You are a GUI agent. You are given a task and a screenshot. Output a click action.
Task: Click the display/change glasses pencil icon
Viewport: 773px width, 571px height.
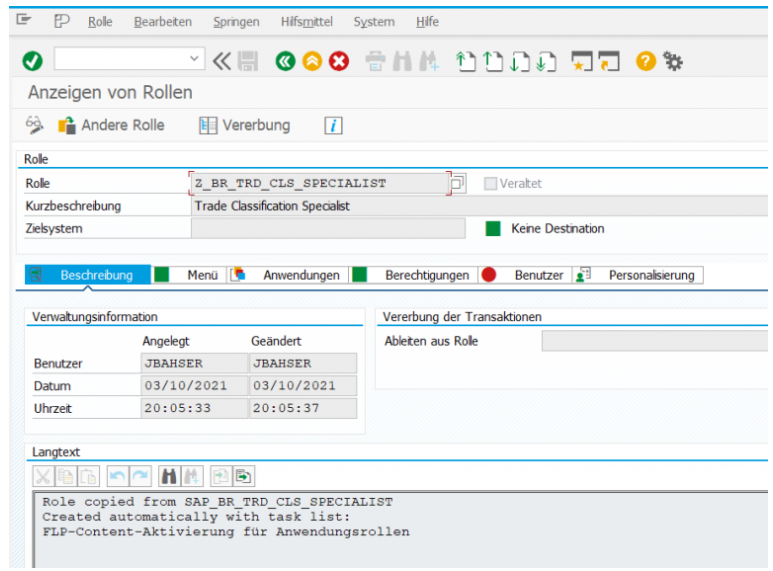pos(35,126)
